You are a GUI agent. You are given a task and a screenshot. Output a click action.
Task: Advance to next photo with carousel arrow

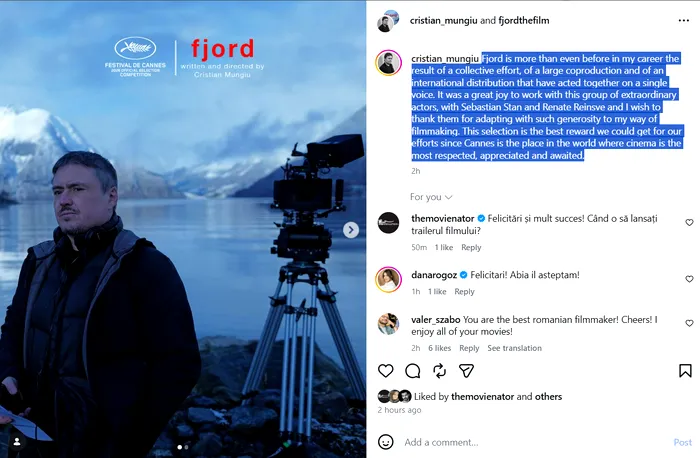pos(351,230)
